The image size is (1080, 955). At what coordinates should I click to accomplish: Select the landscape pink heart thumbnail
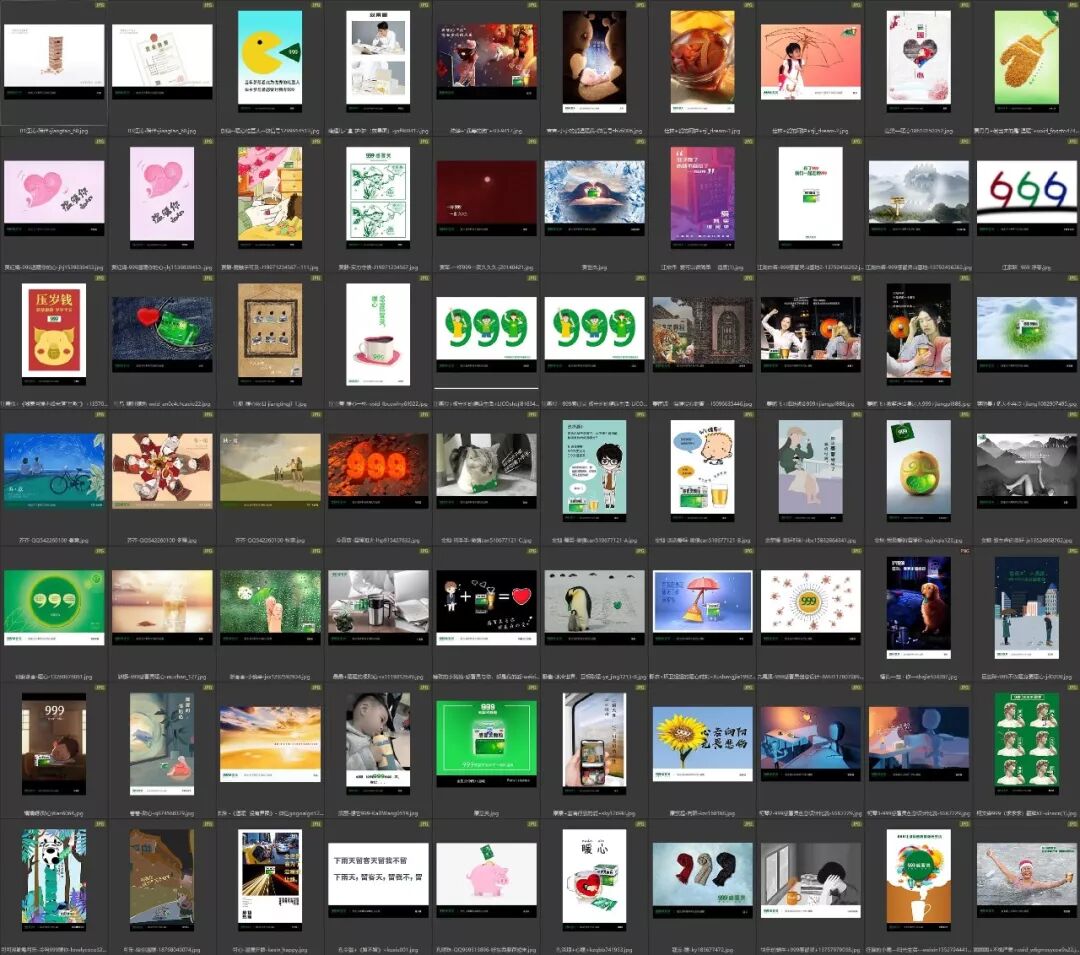click(54, 199)
